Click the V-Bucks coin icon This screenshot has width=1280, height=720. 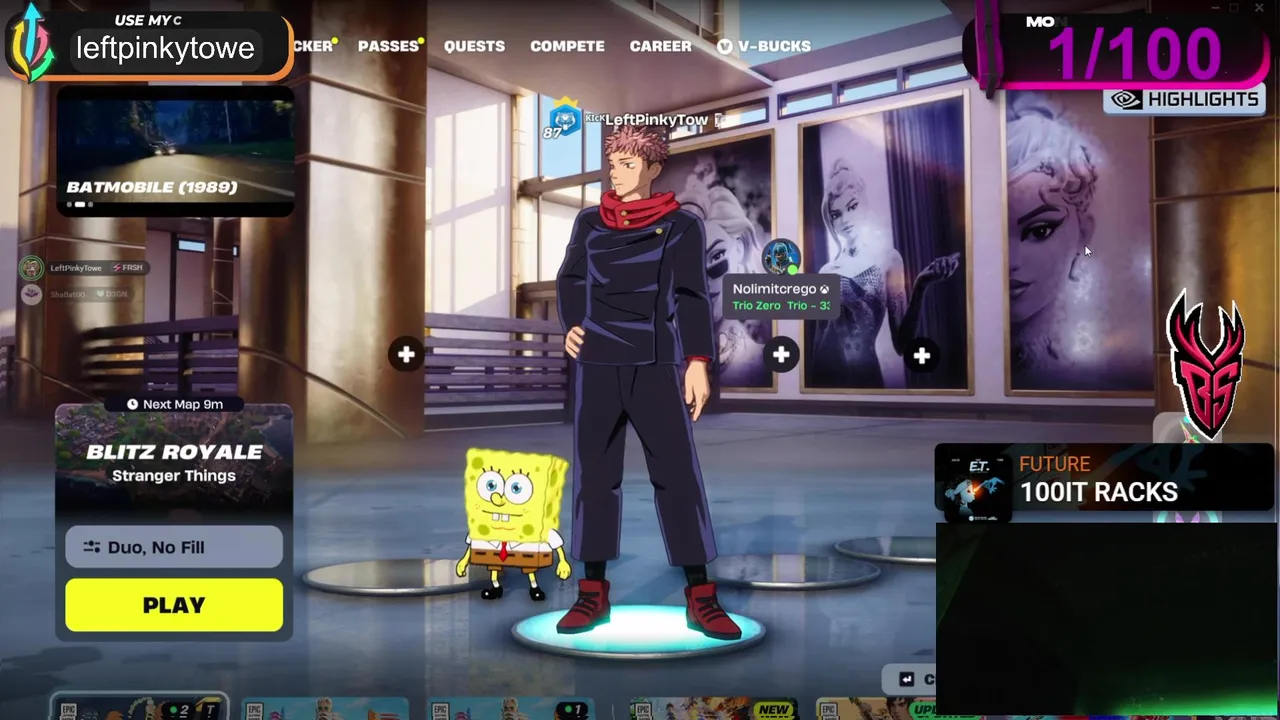725,46
